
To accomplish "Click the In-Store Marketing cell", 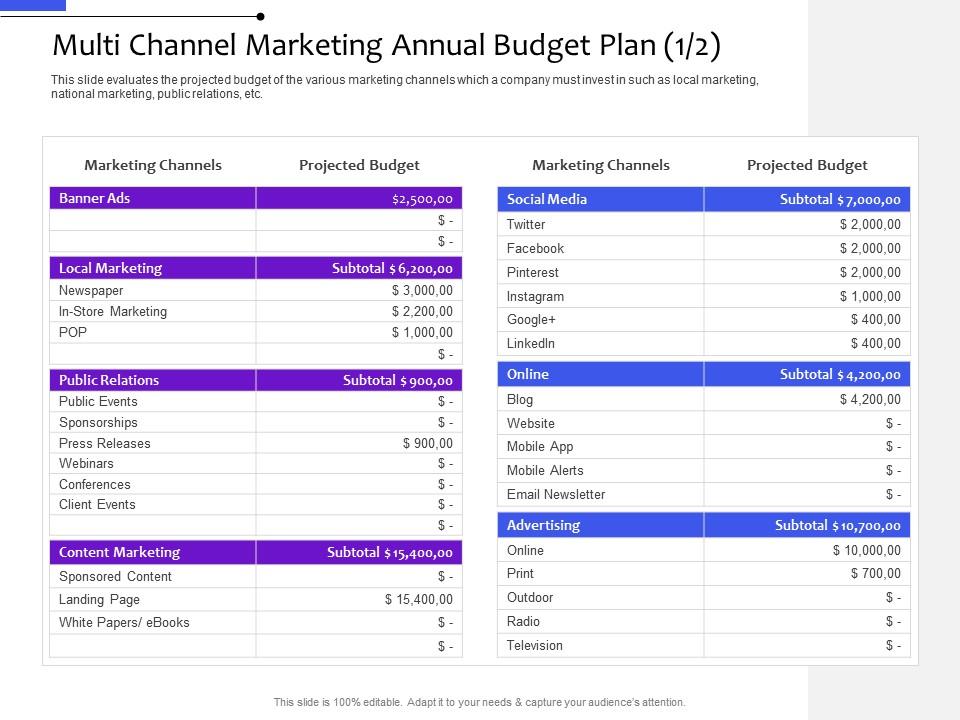I will pyautogui.click(x=113, y=311).
